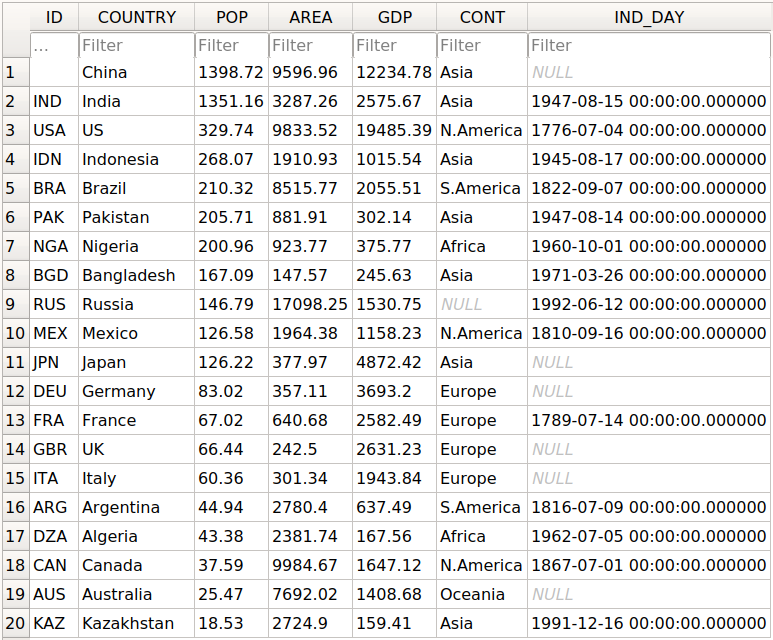Select the NULL IND_DAY cell for Japan

(649, 362)
